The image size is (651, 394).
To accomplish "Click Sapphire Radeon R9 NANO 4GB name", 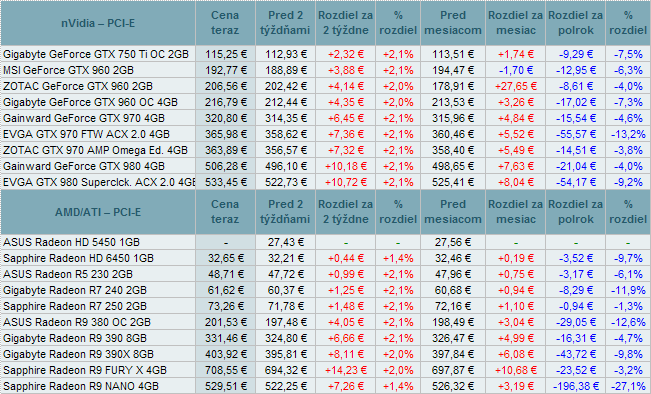I will point(81,387).
